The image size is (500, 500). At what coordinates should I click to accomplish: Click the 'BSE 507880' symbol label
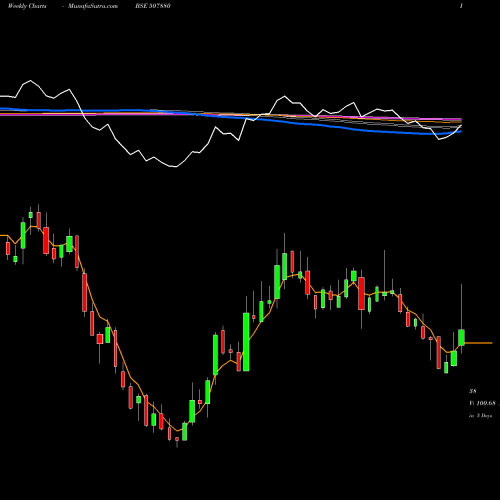click(x=153, y=6)
